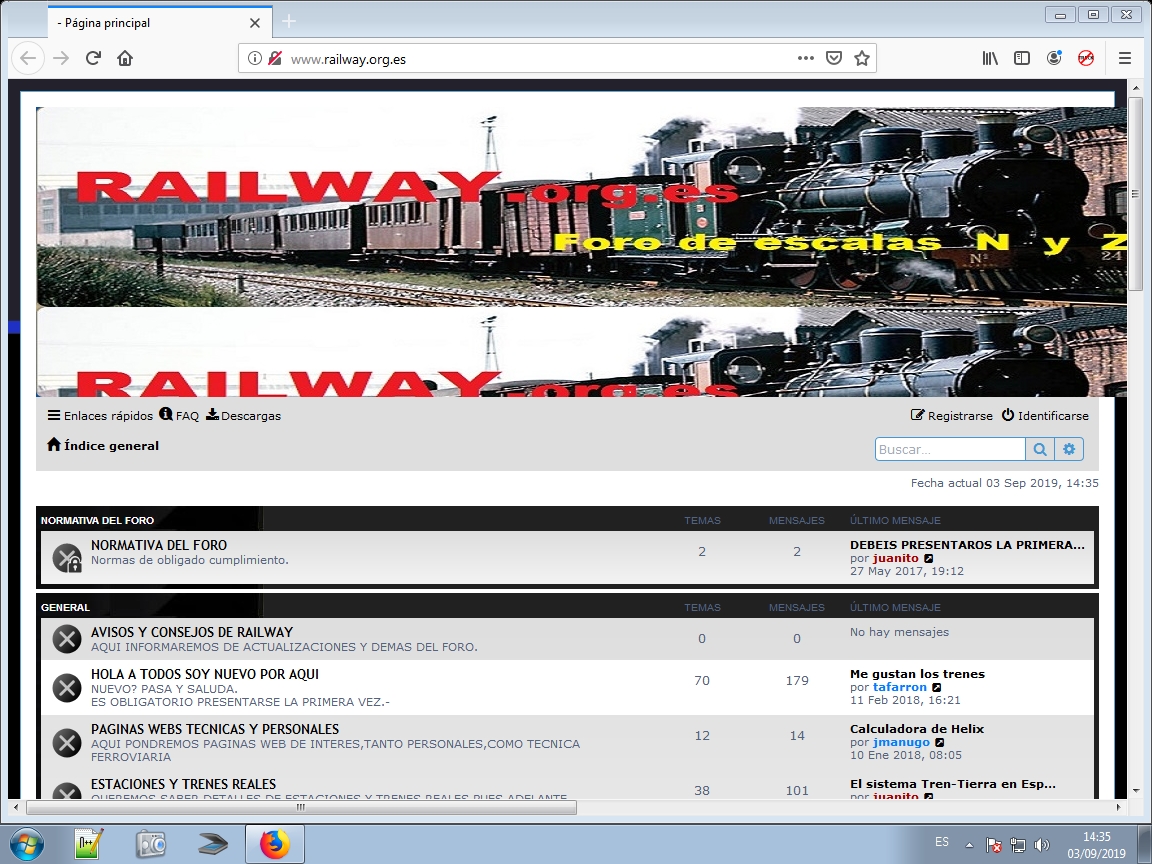Open the Firefox account icon
The image size is (1152, 864).
click(x=1054, y=58)
